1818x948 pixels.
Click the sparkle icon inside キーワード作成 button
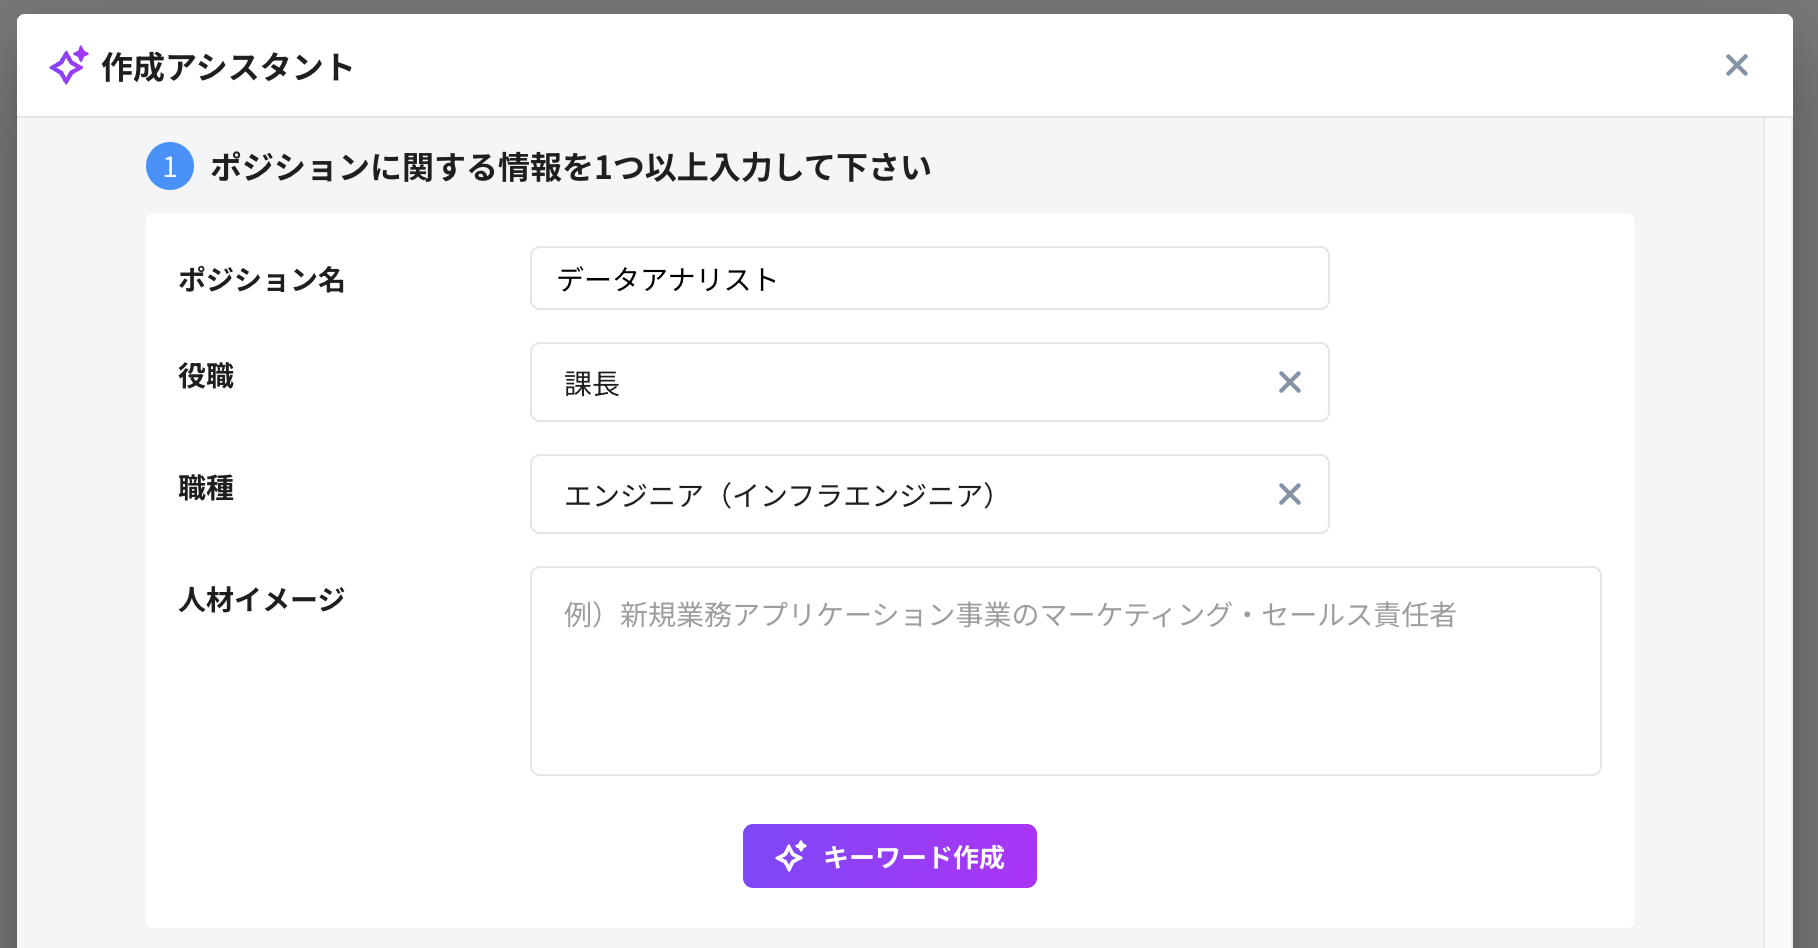790,856
